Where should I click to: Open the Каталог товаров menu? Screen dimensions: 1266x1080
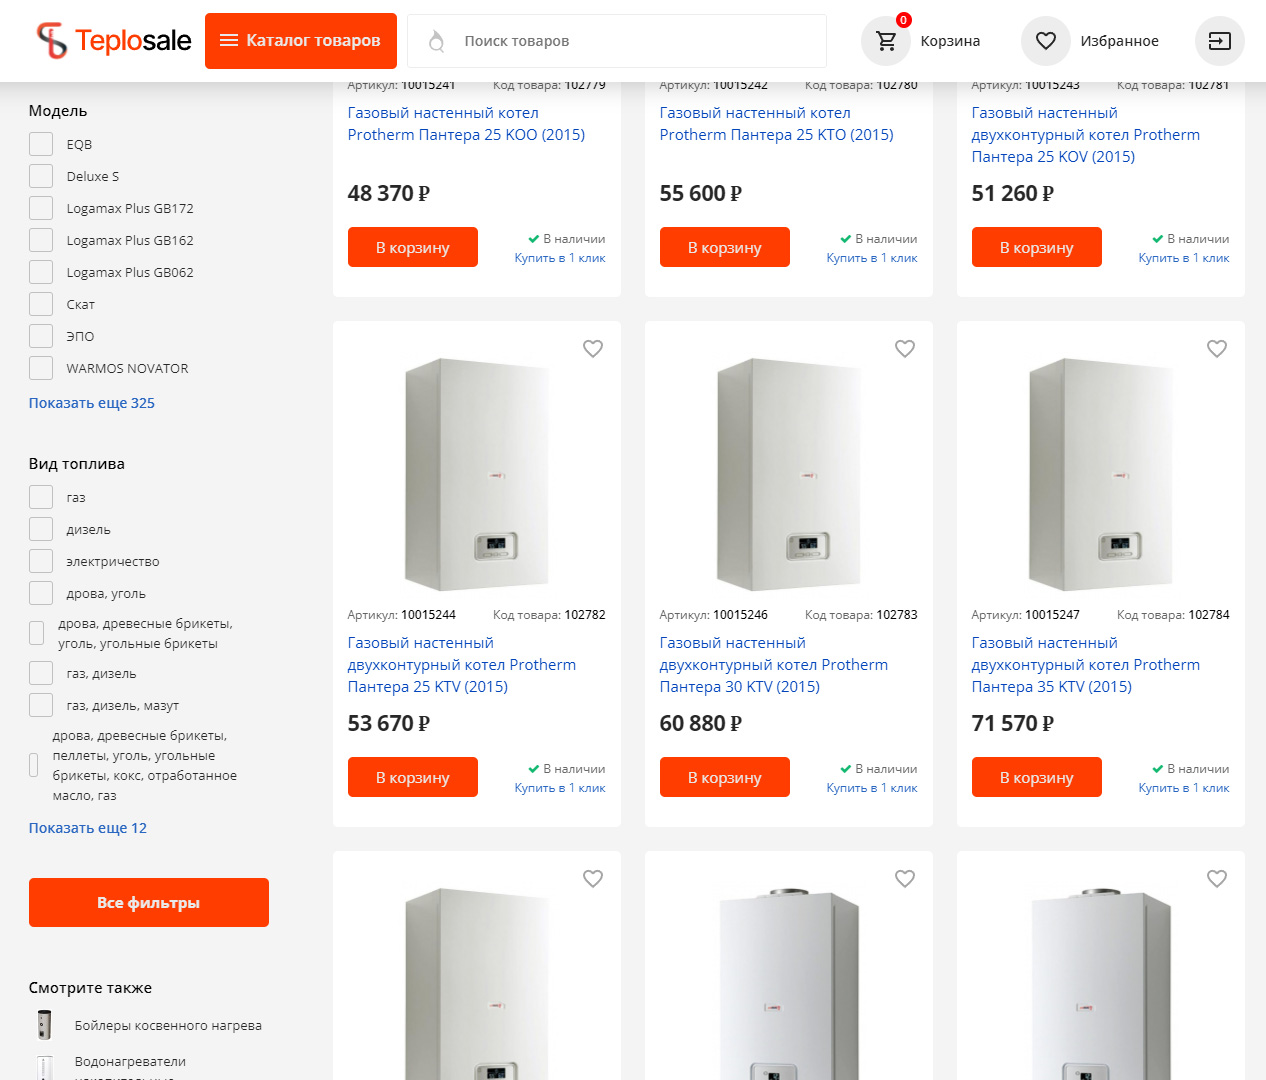click(301, 41)
